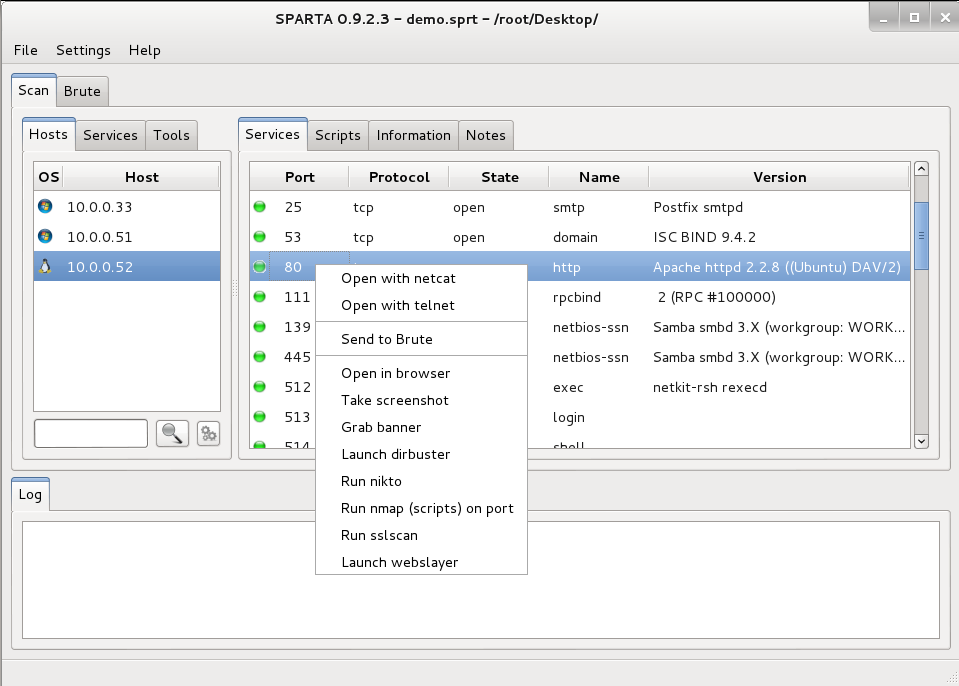
Task: Open the Help menu
Action: tap(142, 50)
